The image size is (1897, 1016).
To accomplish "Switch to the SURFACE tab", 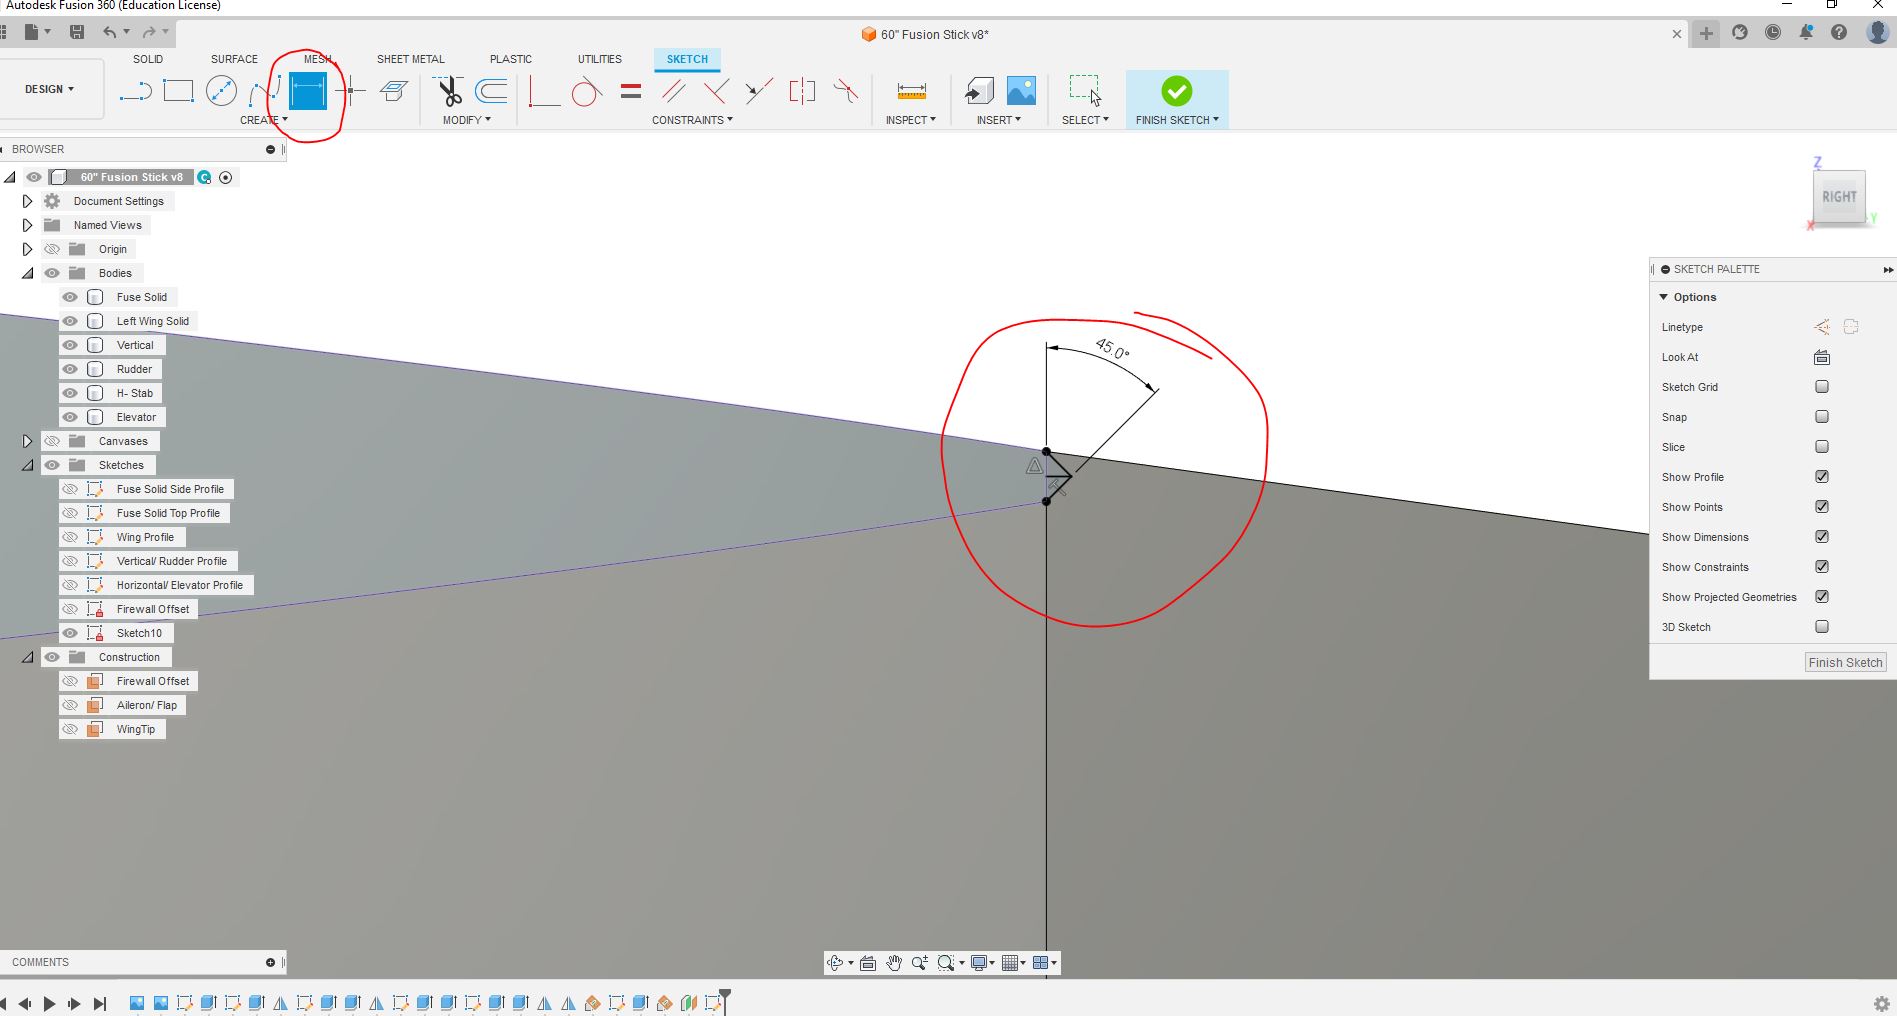I will [x=234, y=59].
